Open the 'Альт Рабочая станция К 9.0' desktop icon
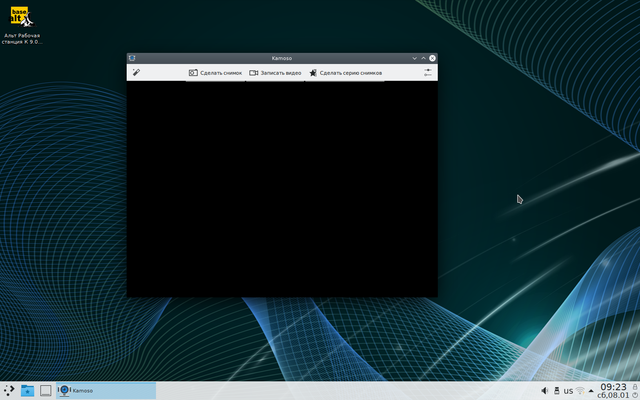This screenshot has height=400, width=640. pos(22,25)
